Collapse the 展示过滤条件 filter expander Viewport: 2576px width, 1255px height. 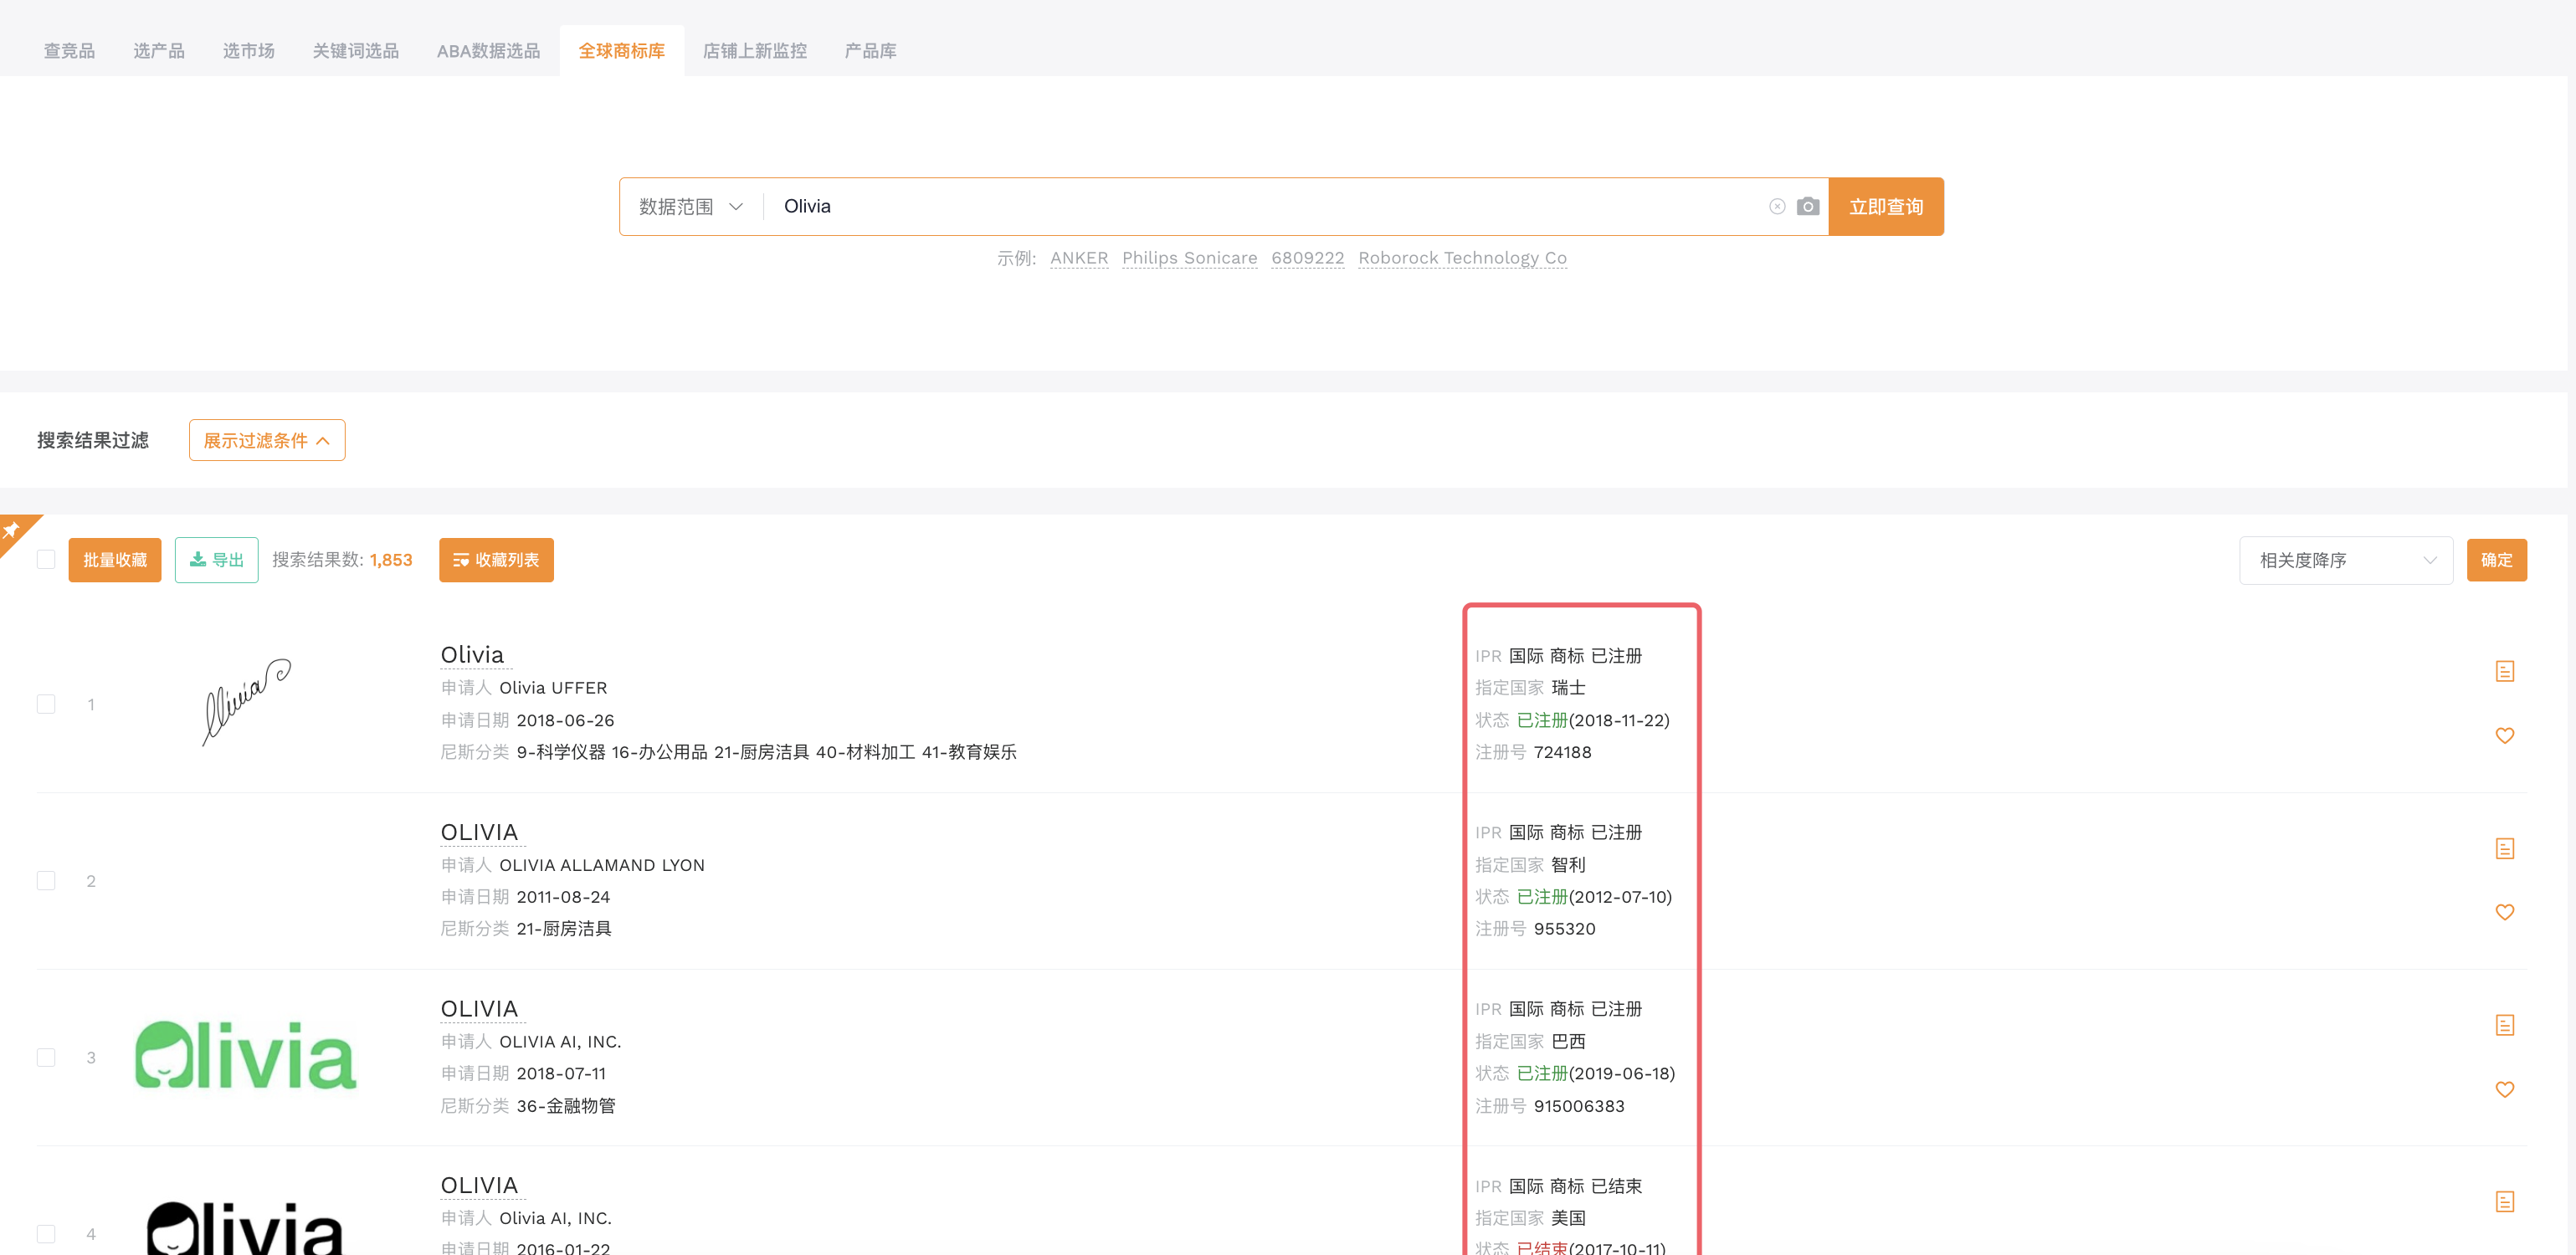267,440
